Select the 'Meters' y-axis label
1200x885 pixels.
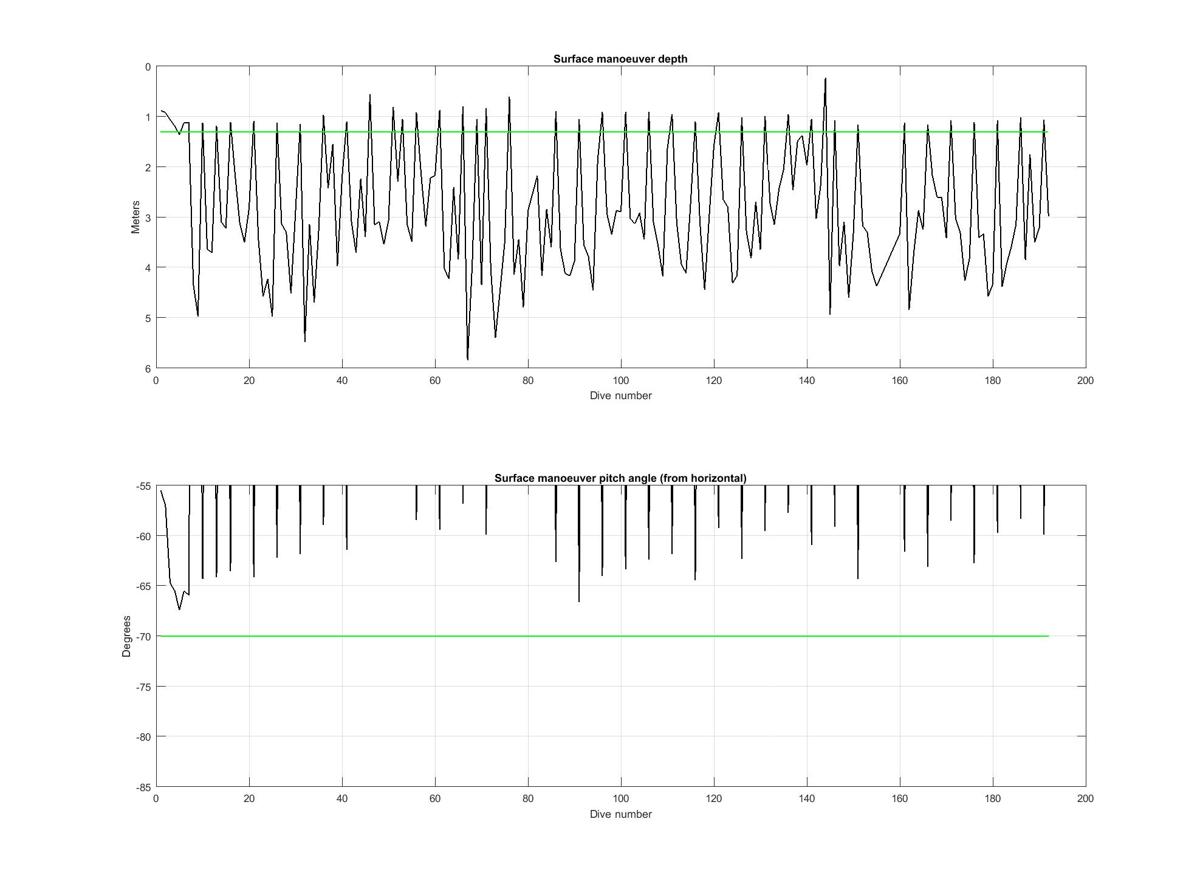coord(136,217)
